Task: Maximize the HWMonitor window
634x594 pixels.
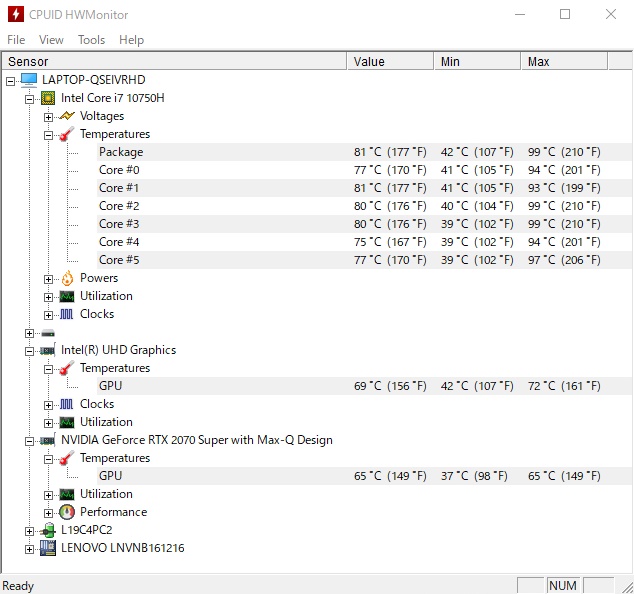Action: (565, 15)
